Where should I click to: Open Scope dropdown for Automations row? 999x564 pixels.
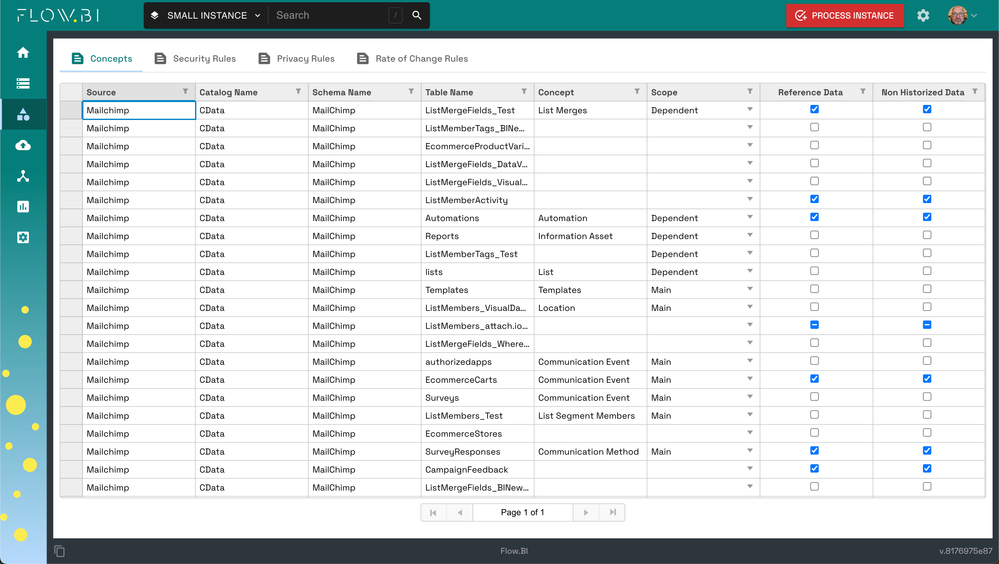pos(750,217)
